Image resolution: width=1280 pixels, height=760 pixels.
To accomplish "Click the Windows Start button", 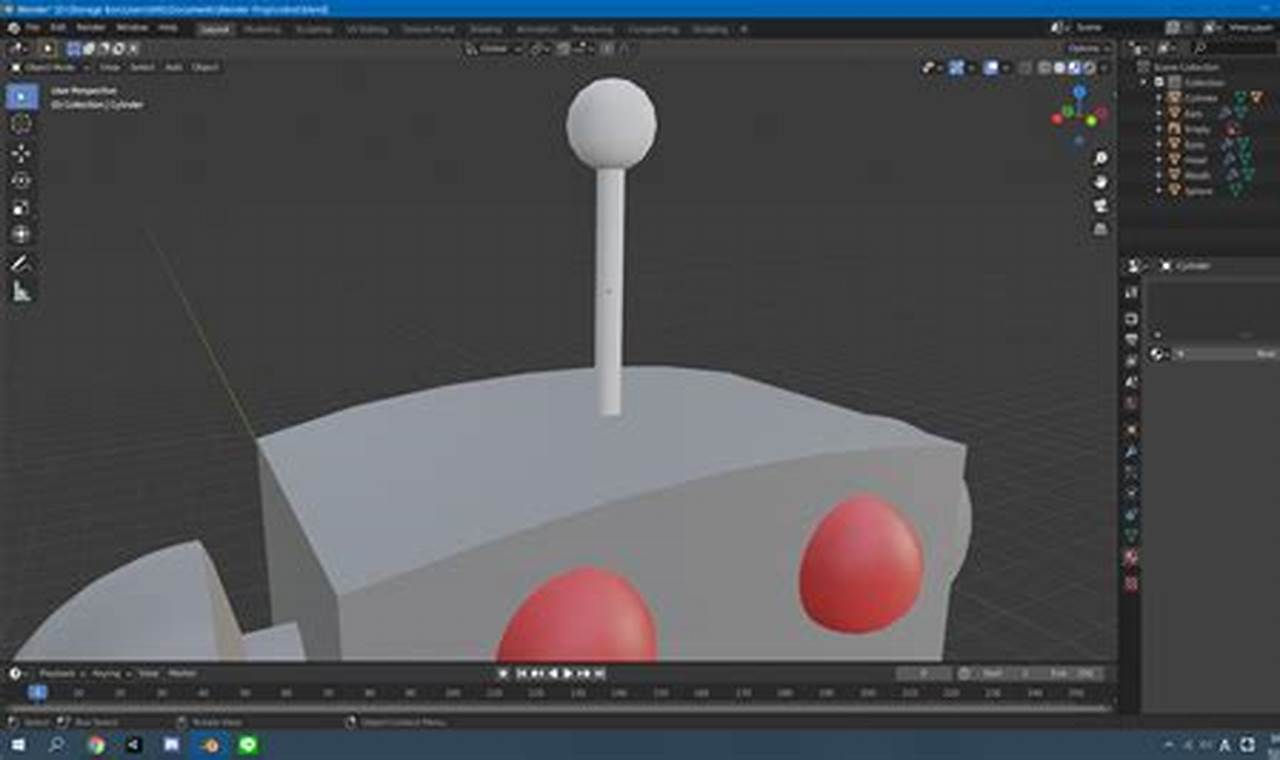I will coord(19,745).
